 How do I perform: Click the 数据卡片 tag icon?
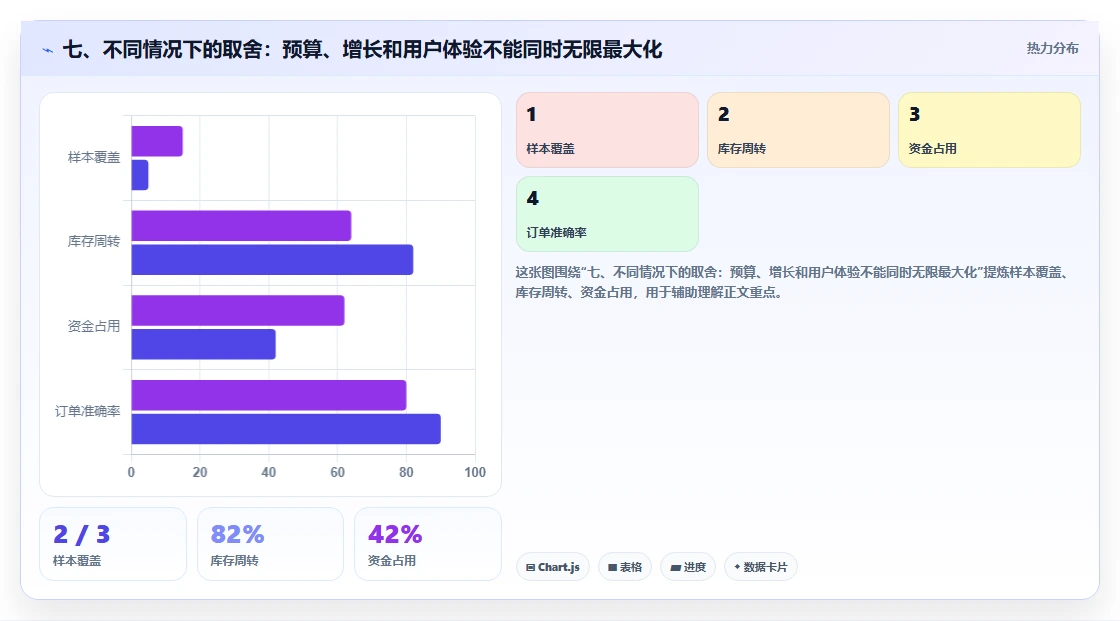coord(737,567)
